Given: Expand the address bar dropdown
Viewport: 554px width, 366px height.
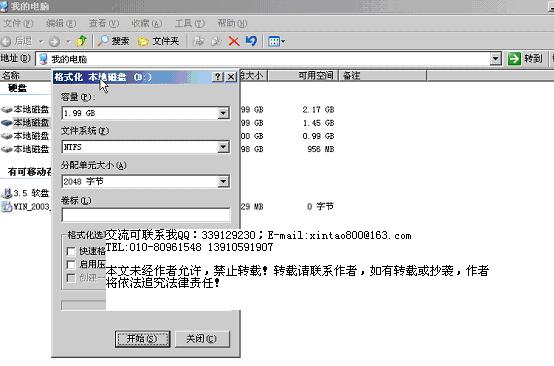Looking at the screenshot, I should pyautogui.click(x=496, y=59).
